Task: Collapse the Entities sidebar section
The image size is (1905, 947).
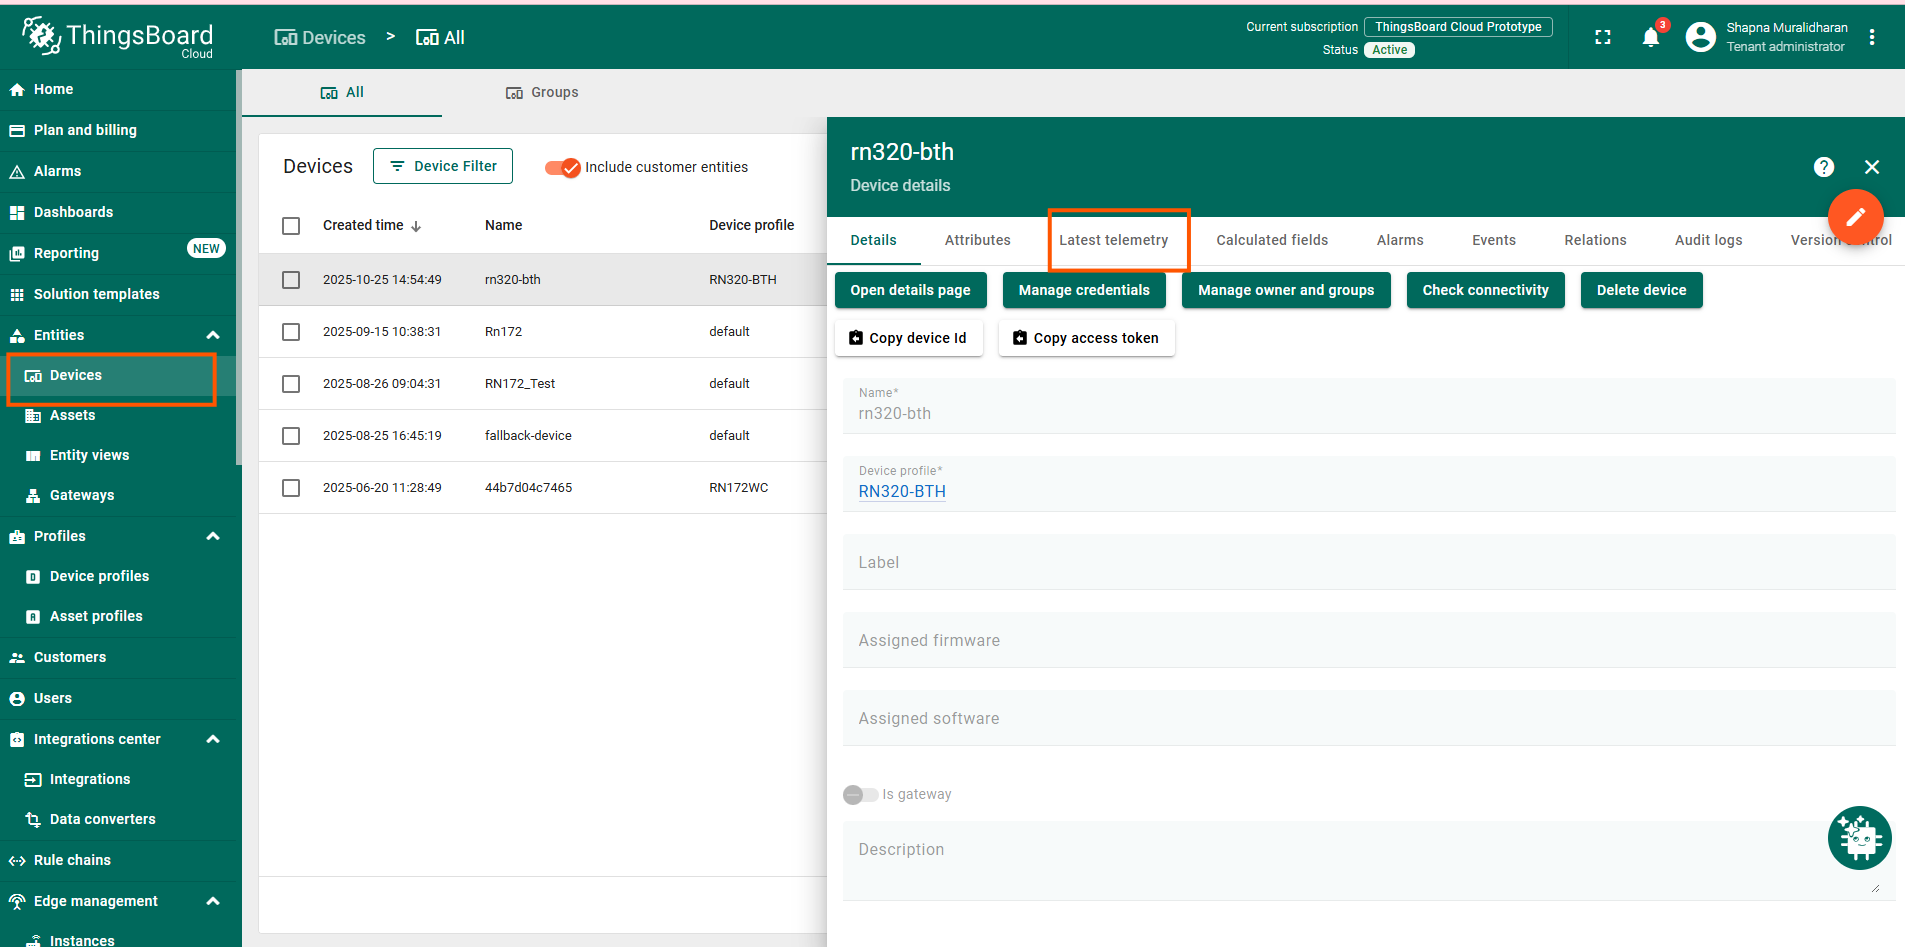Action: tap(213, 335)
